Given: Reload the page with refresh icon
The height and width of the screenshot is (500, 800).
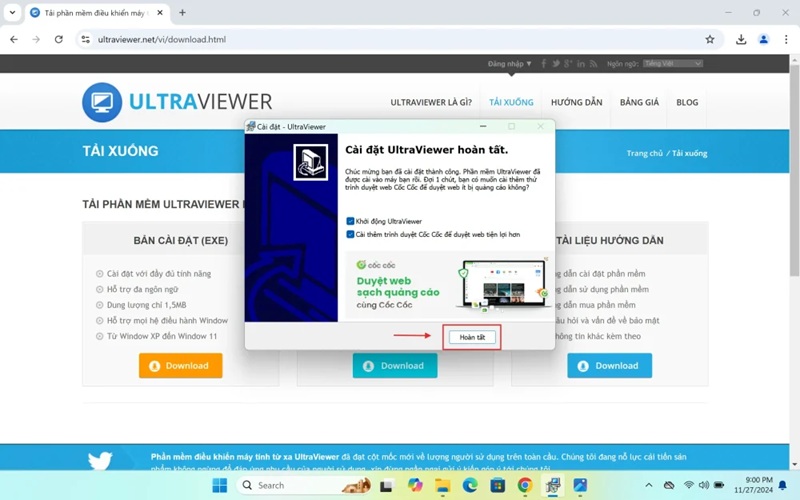Looking at the screenshot, I should click(59, 39).
